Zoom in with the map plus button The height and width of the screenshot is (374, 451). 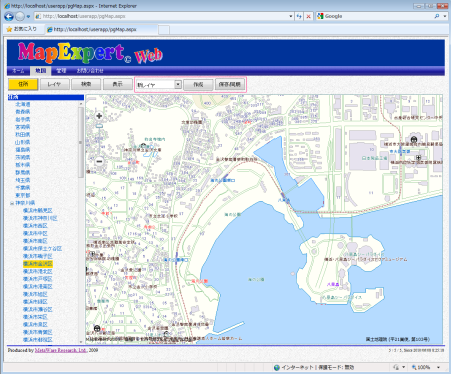coord(99,116)
